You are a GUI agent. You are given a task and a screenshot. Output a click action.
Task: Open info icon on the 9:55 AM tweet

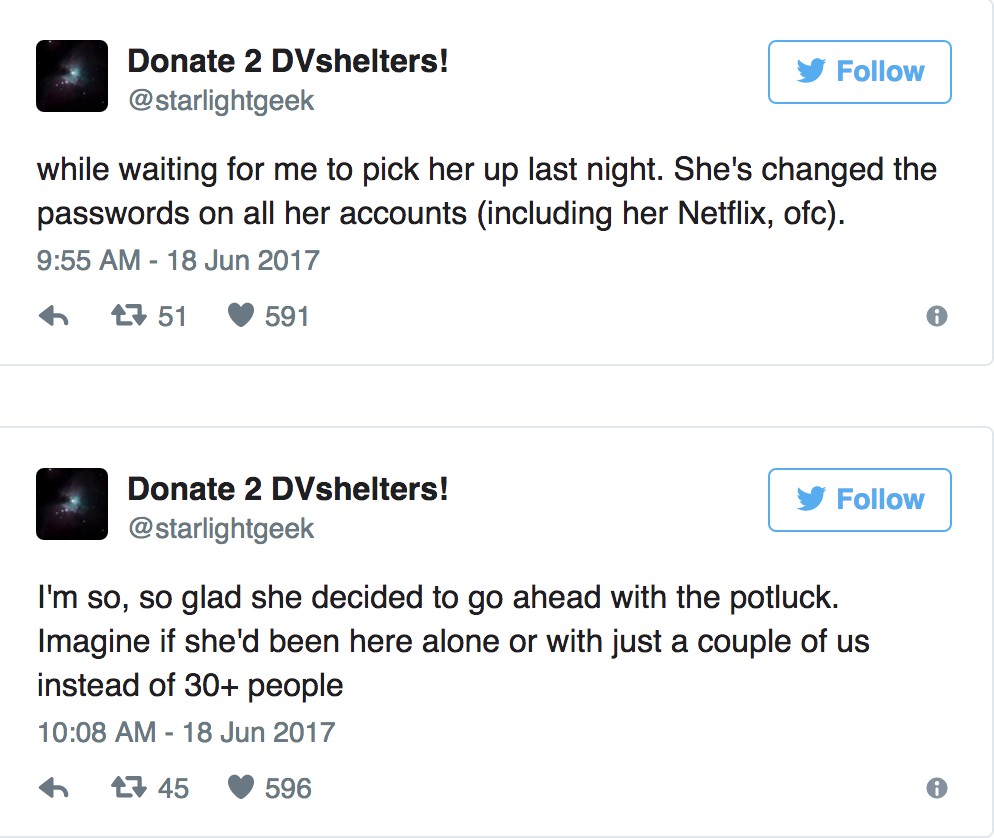tap(936, 317)
